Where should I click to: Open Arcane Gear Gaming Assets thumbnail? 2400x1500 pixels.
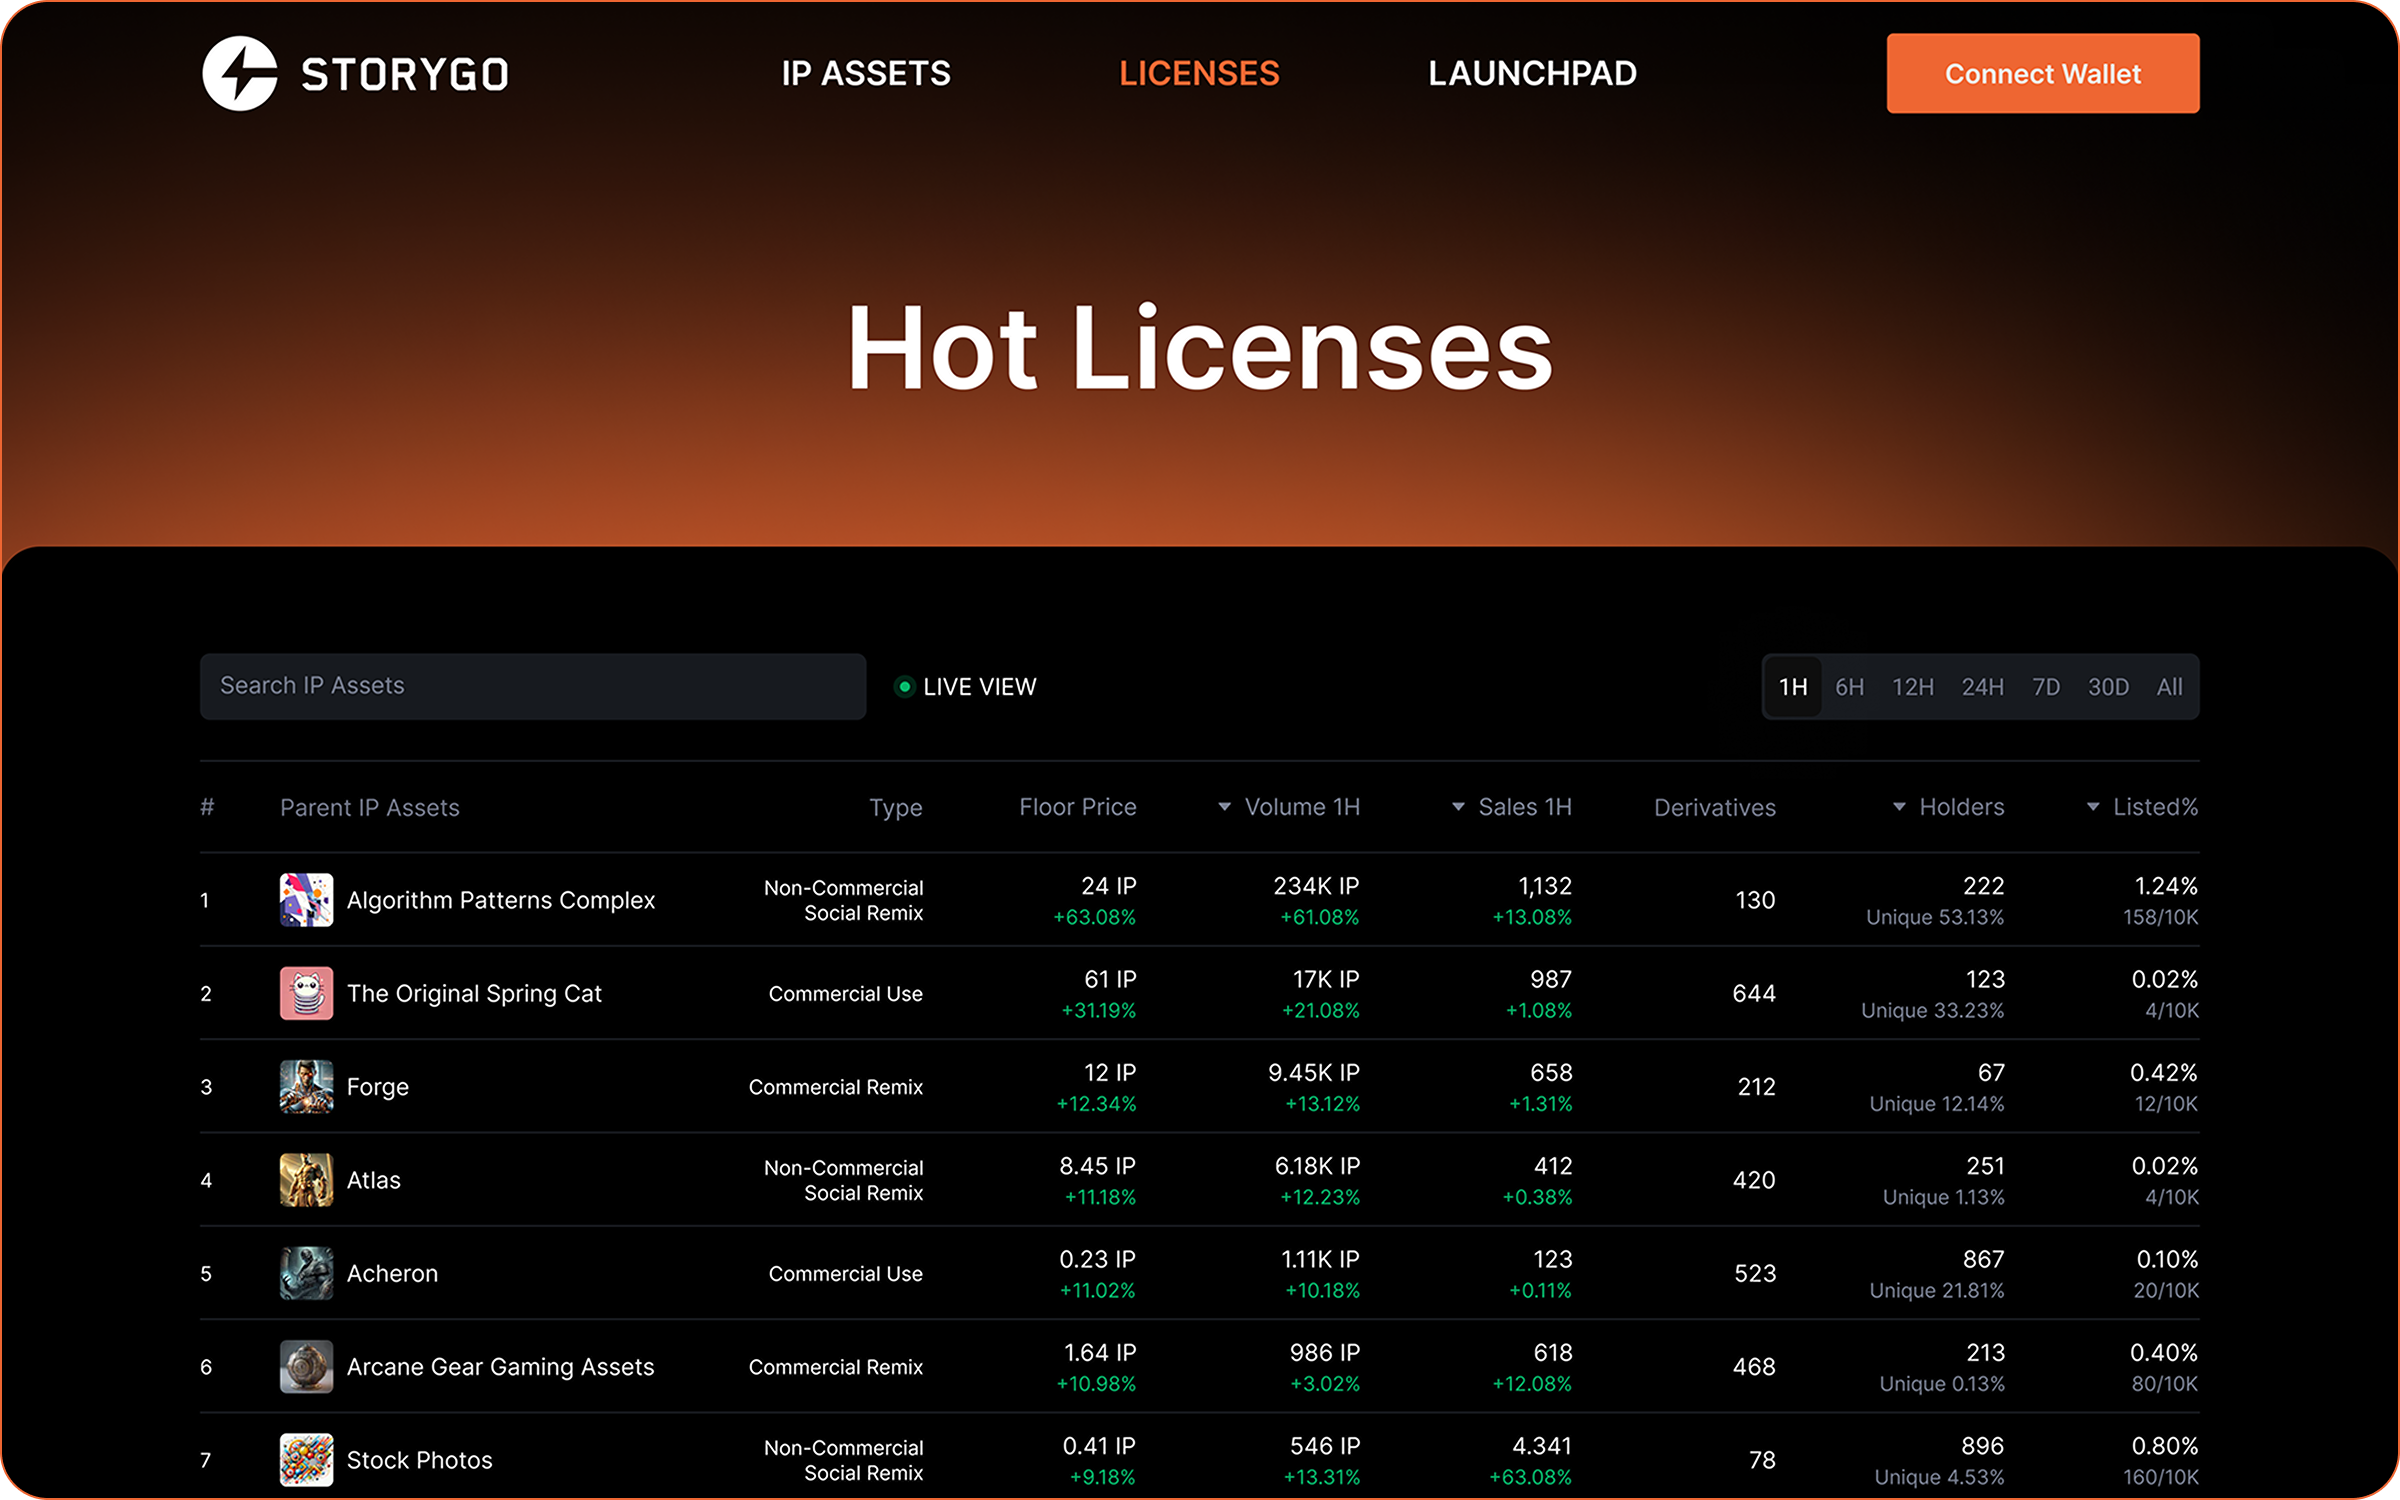(306, 1366)
